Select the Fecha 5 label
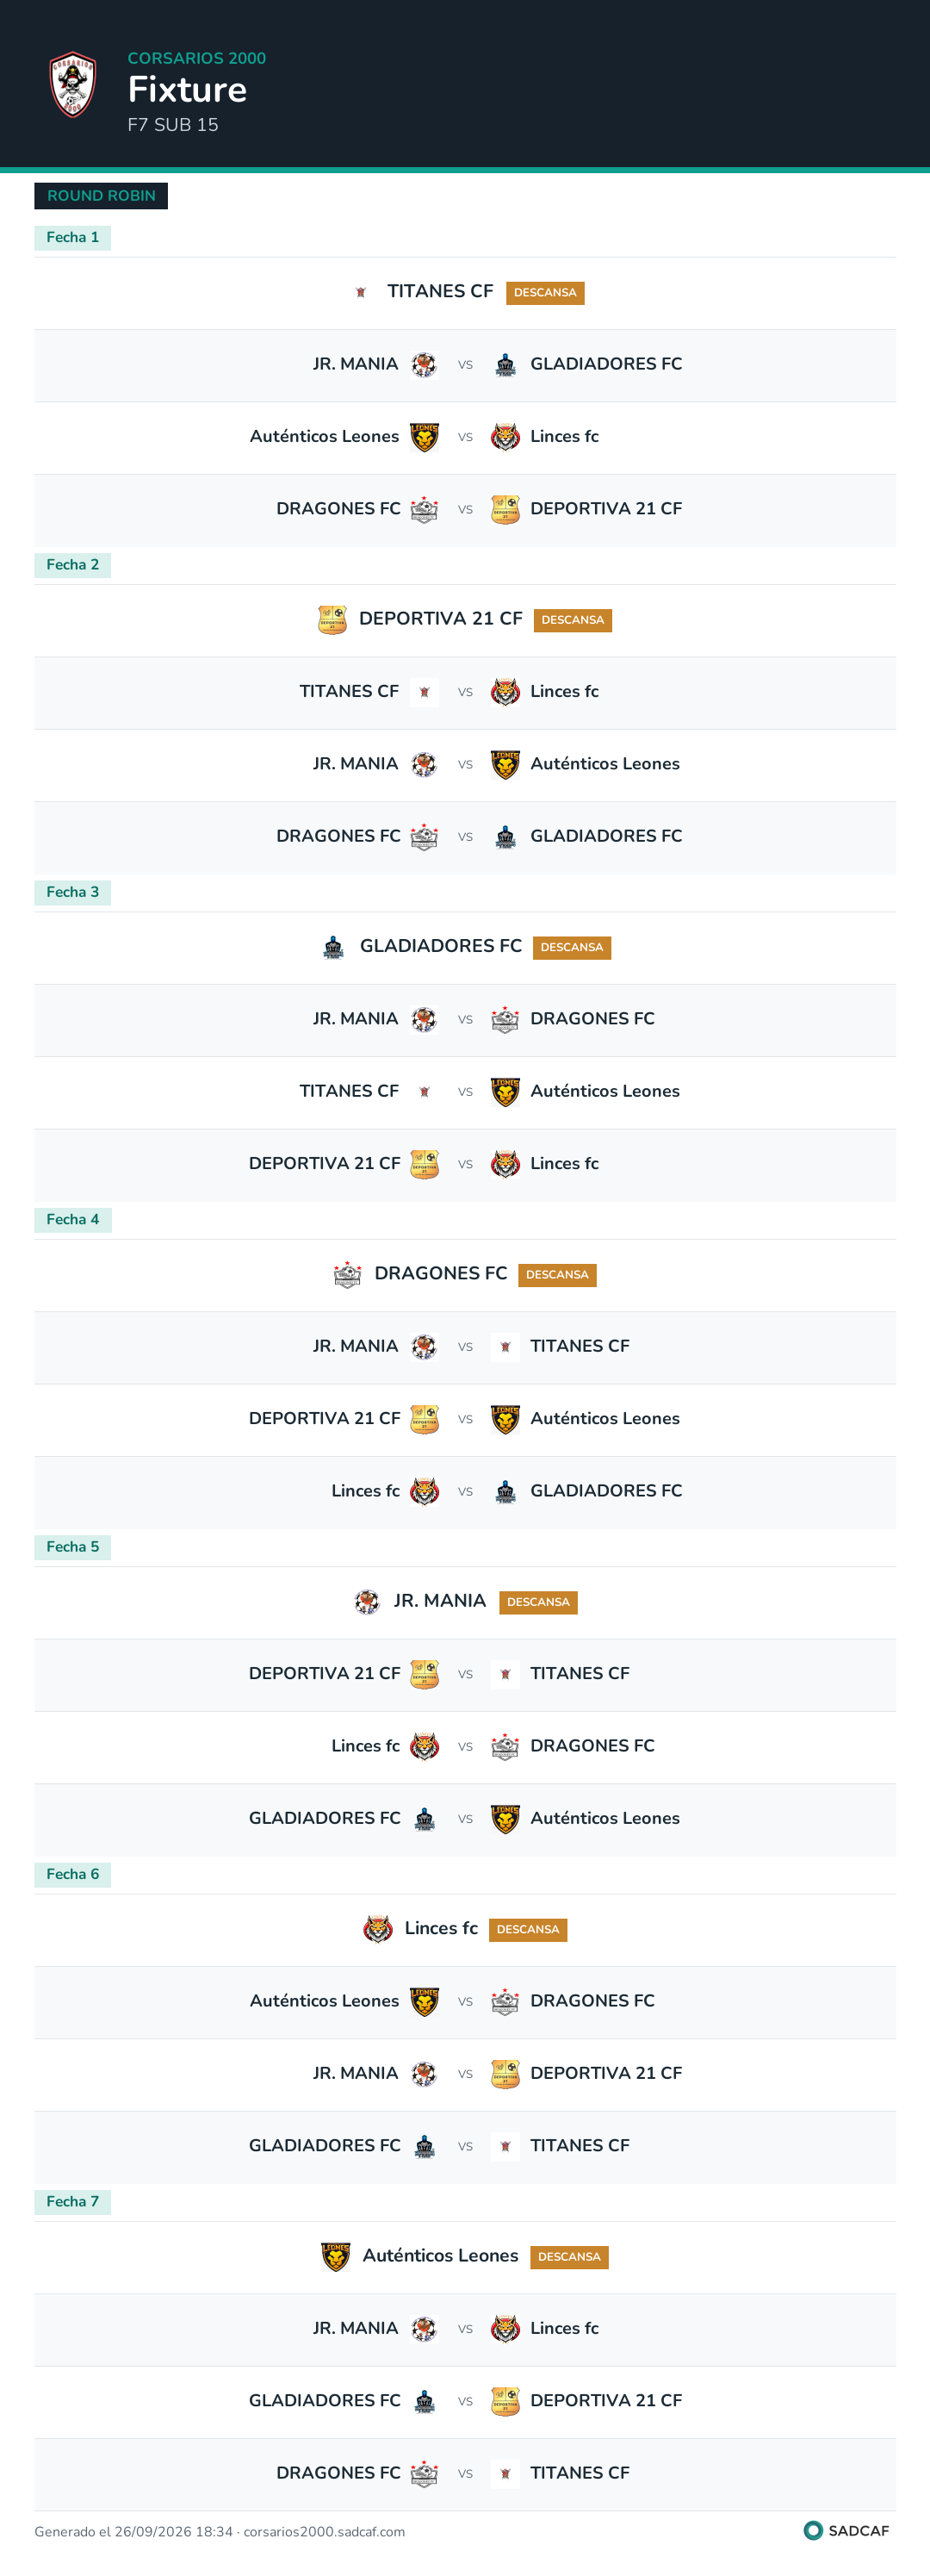The width and height of the screenshot is (930, 2576). [72, 1547]
